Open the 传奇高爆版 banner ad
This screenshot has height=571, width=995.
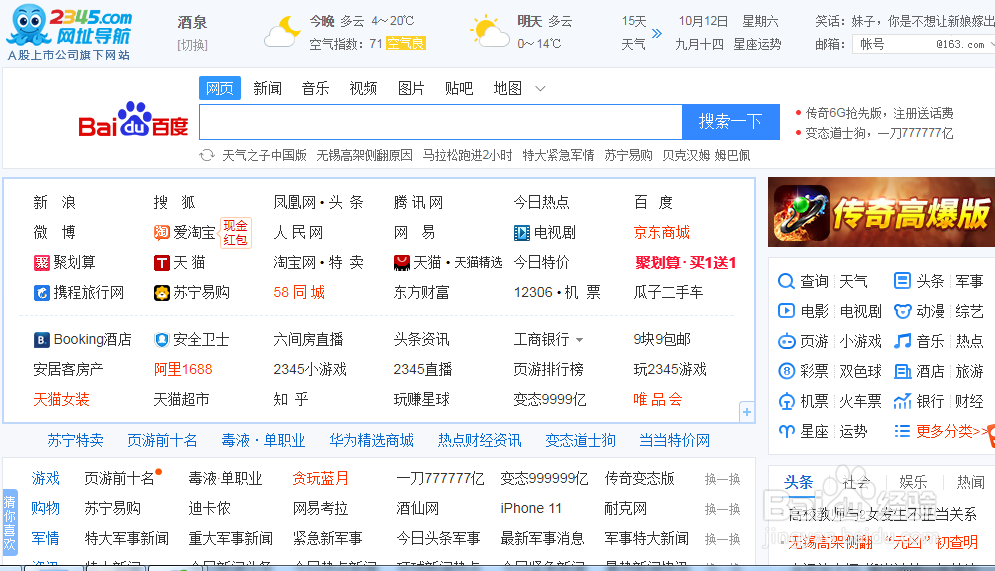pos(881,212)
